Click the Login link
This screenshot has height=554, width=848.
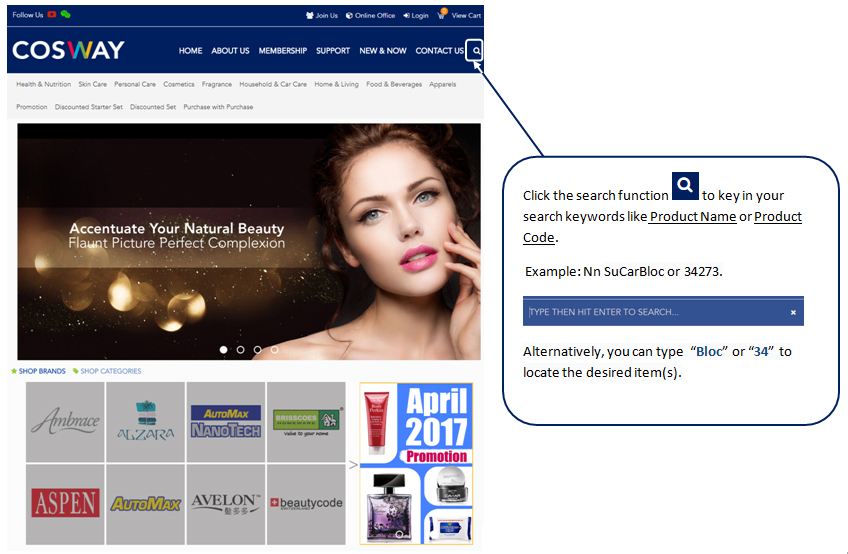[x=416, y=16]
